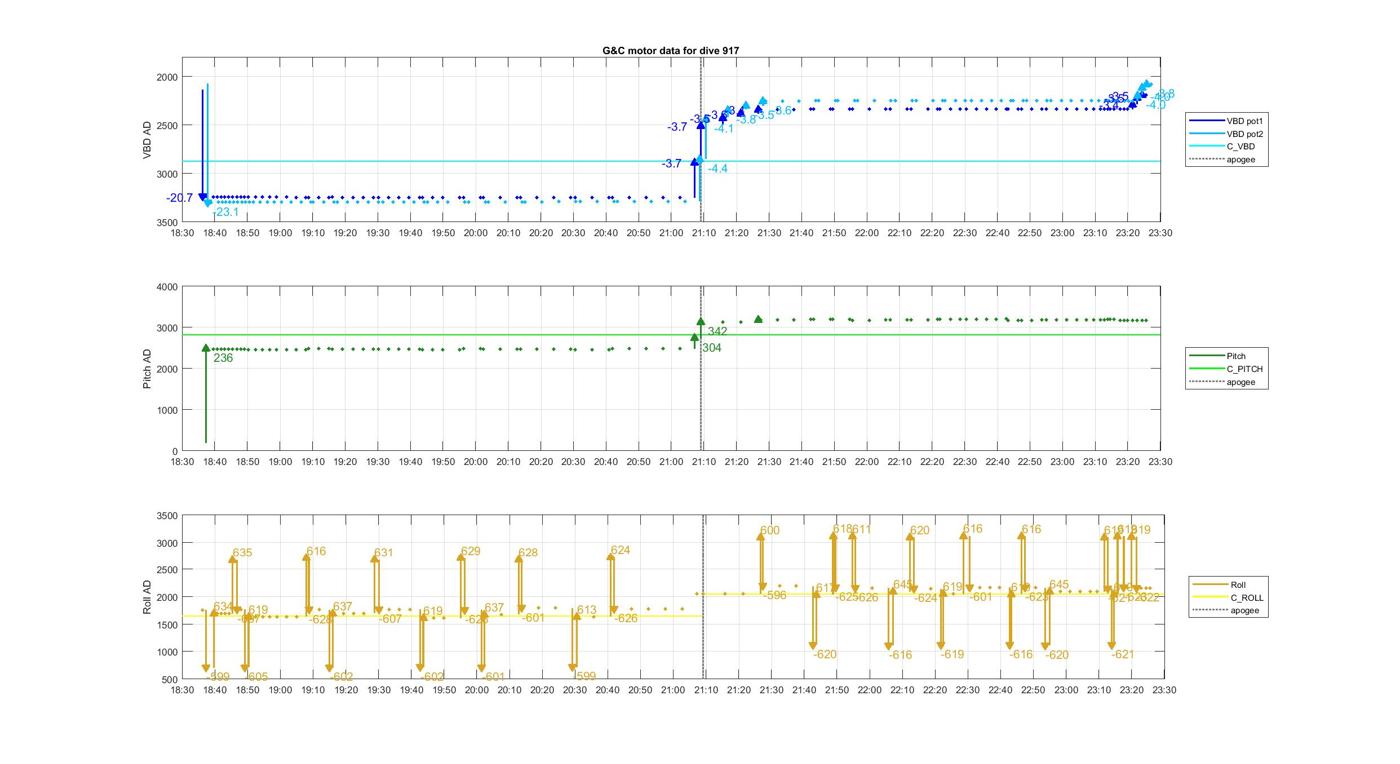Click the title "G&C motor data for dive 917"
This screenshot has height=764, width=1400.
671,50
